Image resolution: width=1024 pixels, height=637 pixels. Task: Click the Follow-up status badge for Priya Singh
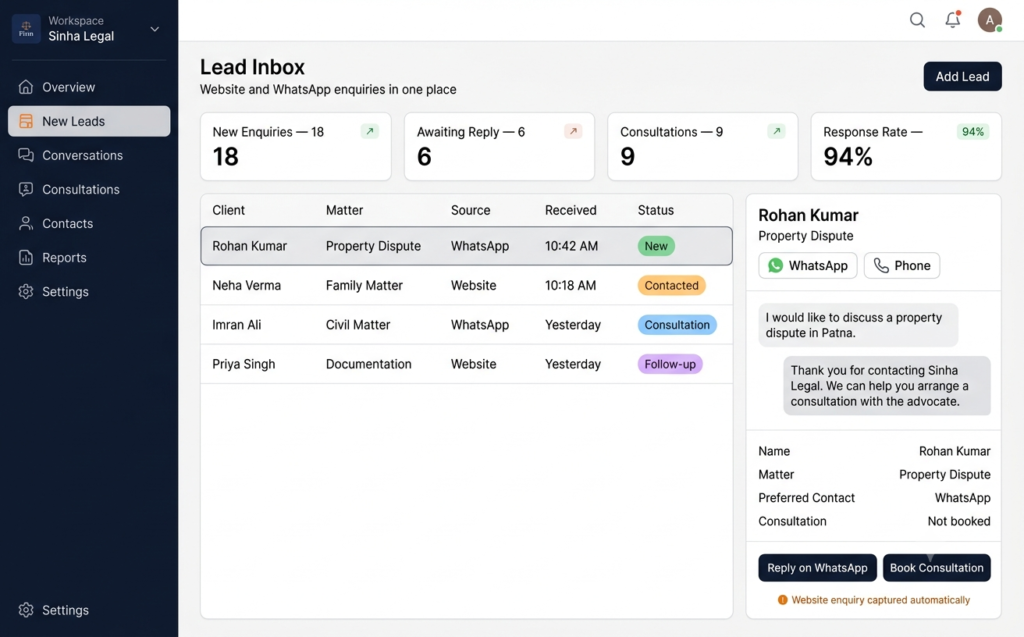coord(670,364)
